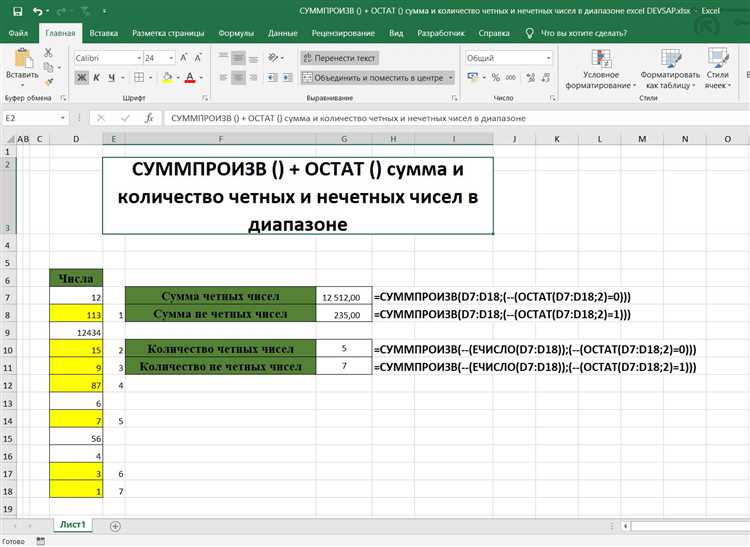Add a new sheet with plus icon
Image resolution: width=750 pixels, height=547 pixels.
[x=115, y=526]
